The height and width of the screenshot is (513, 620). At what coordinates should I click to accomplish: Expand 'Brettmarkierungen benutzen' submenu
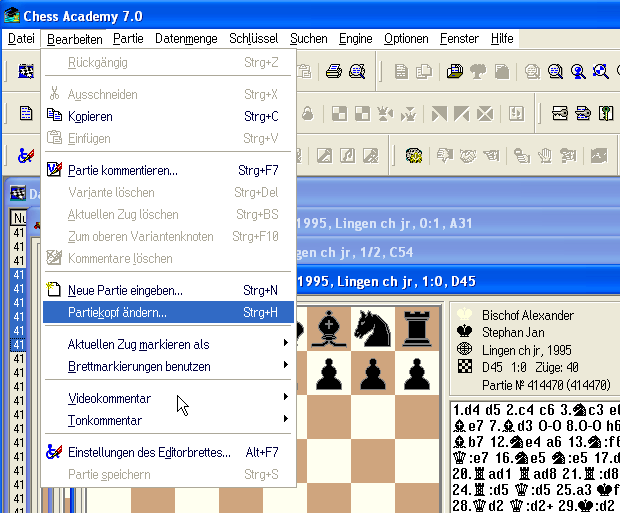pyautogui.click(x=168, y=366)
